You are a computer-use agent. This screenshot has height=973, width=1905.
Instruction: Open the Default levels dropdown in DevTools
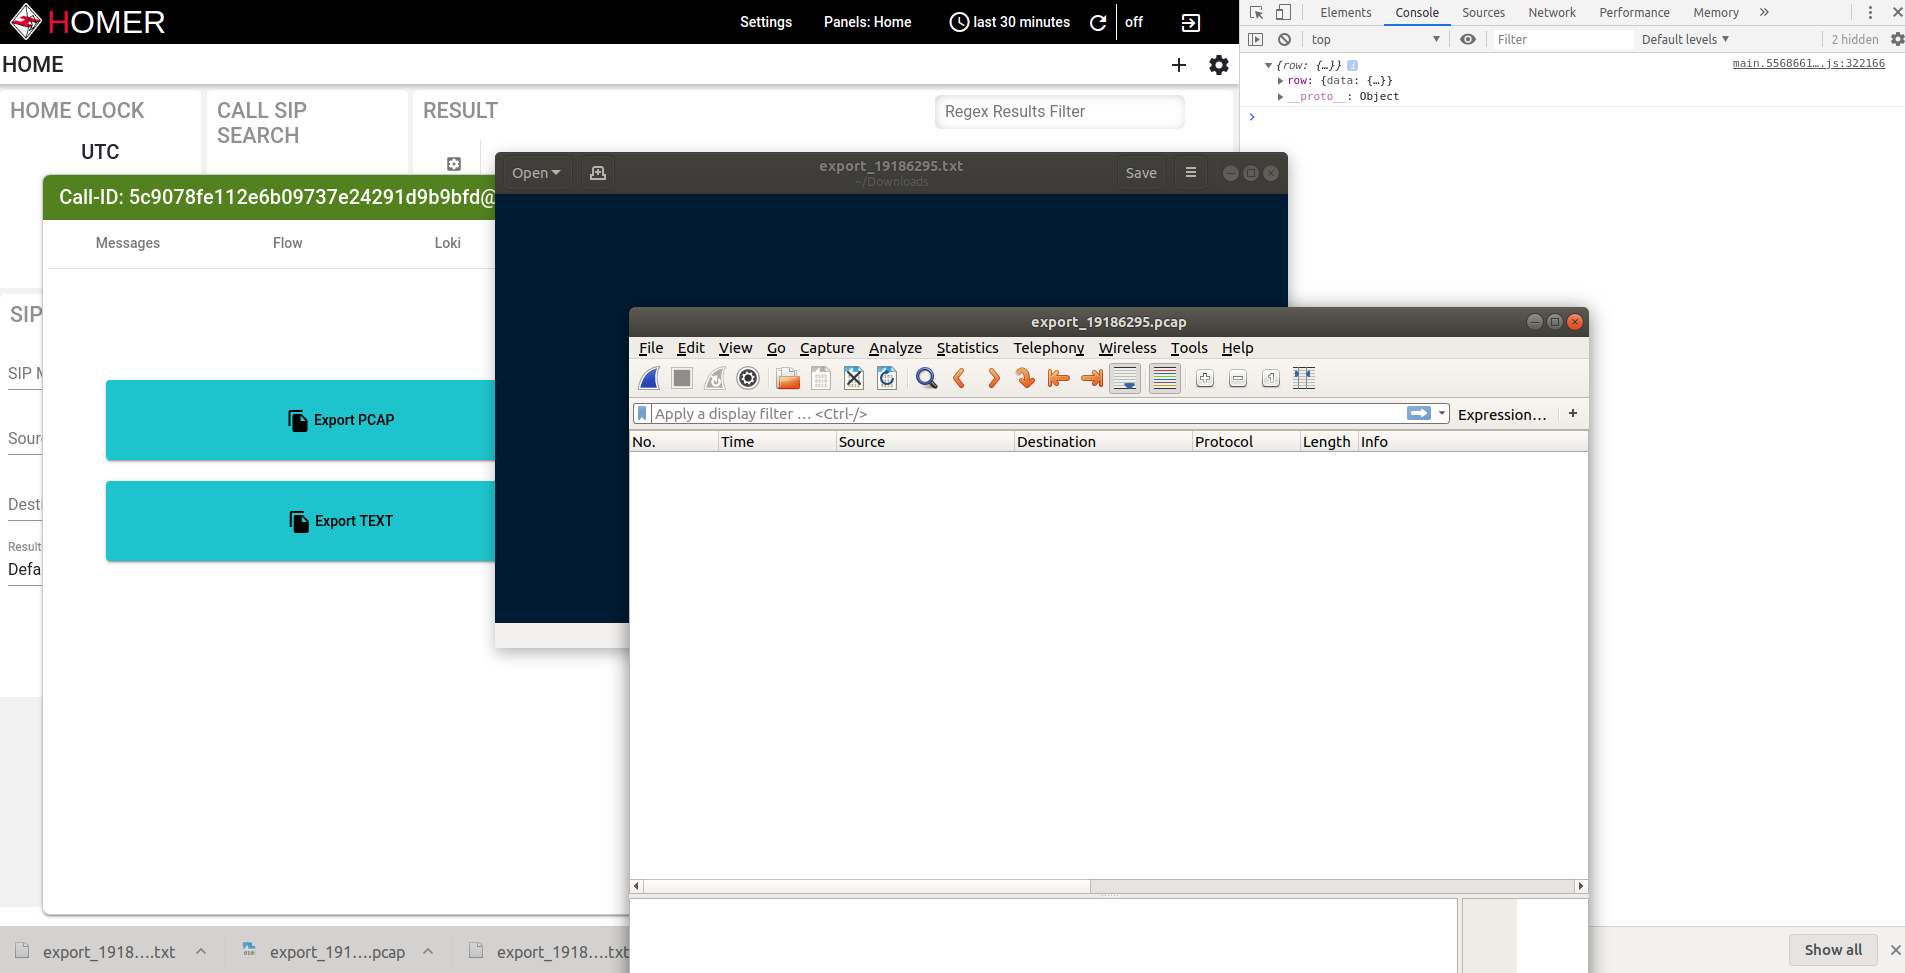tap(1685, 39)
